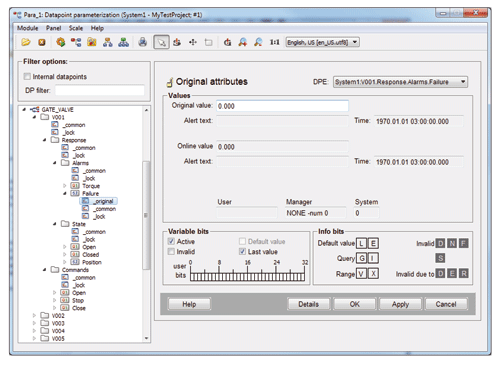Click the red rotate toolbar icon
The image size is (500, 365).
pyautogui.click(x=227, y=42)
